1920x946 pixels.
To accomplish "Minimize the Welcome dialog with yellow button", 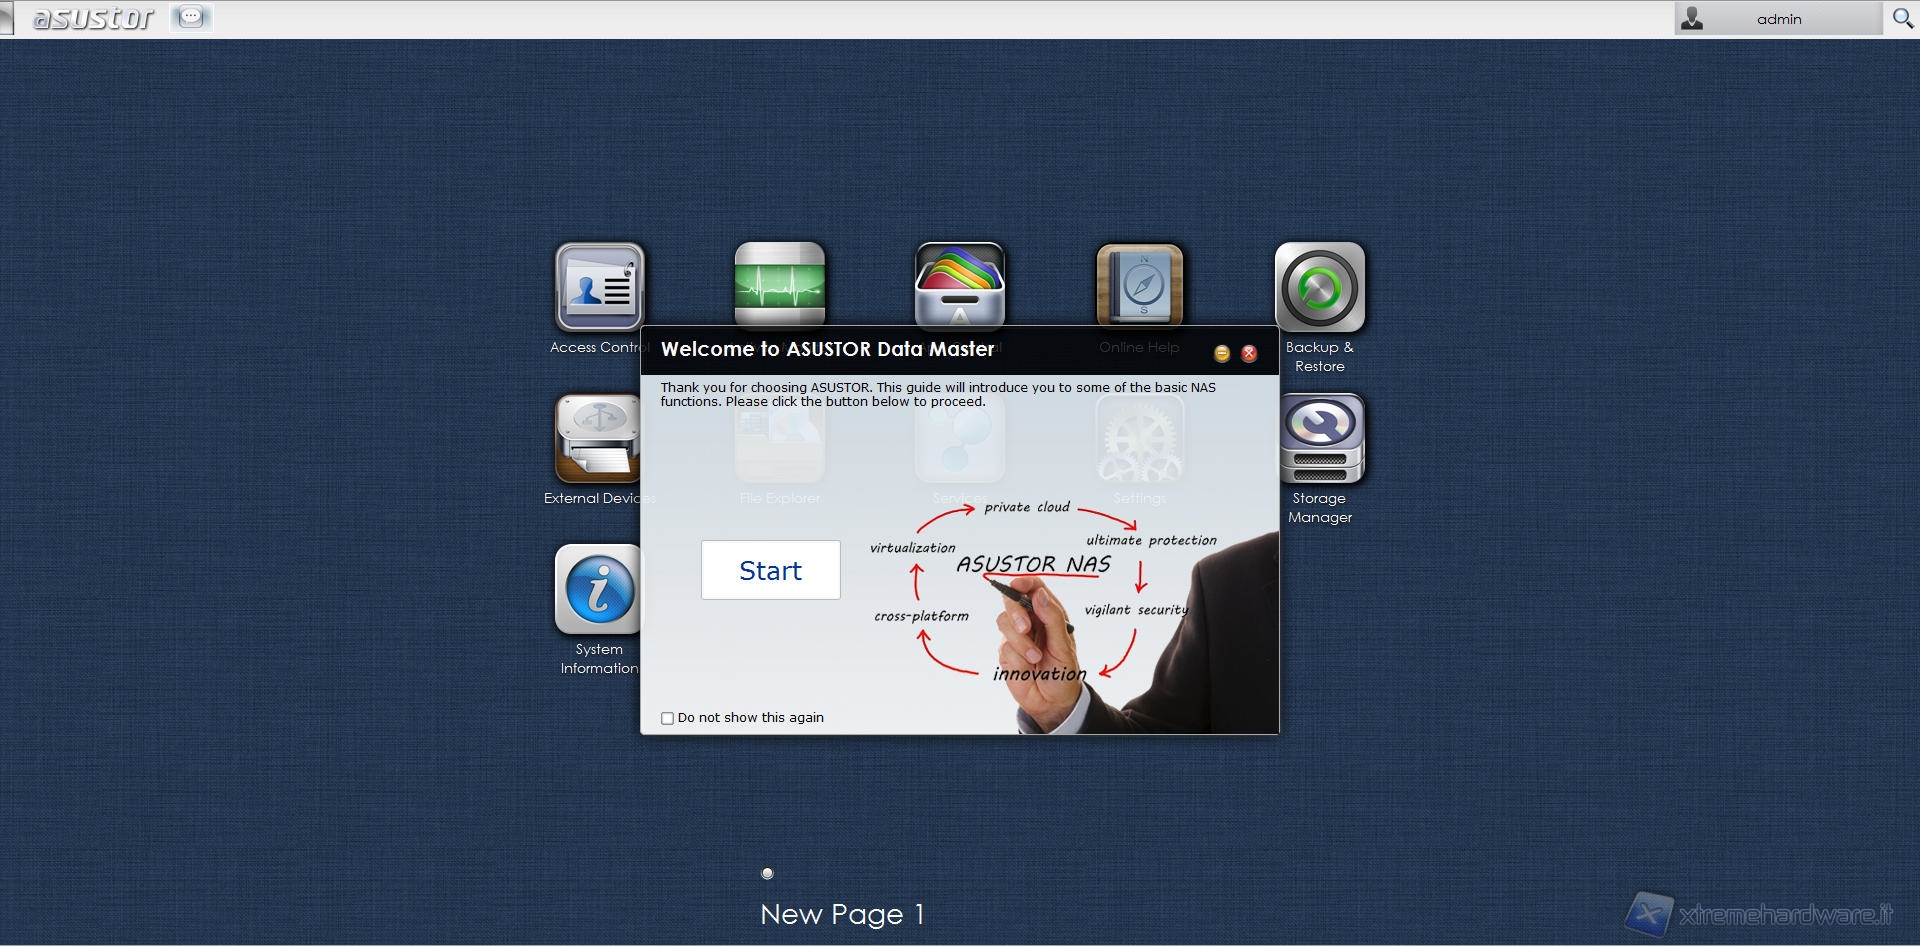I will [x=1222, y=353].
